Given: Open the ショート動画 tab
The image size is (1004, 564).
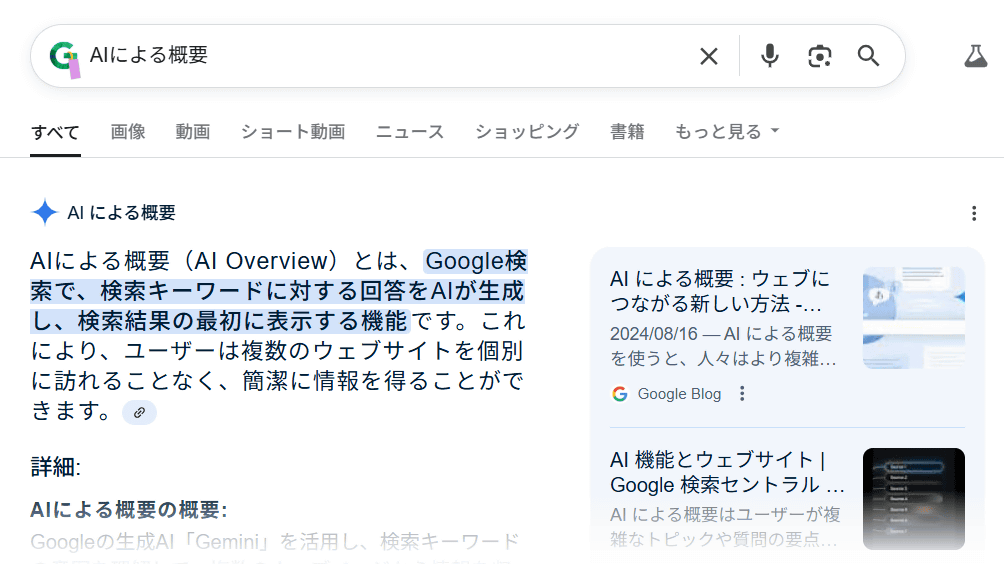Looking at the screenshot, I should [x=293, y=132].
